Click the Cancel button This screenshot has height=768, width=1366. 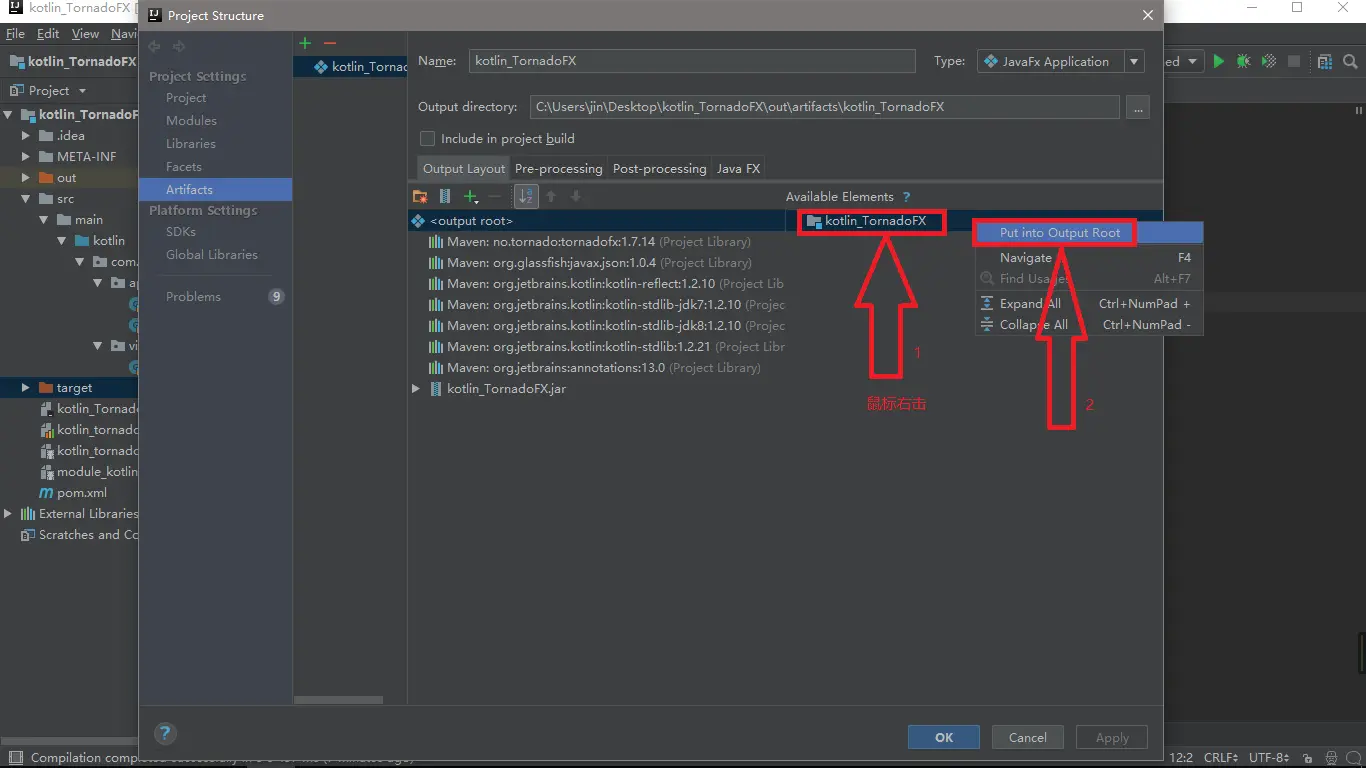click(x=1028, y=737)
